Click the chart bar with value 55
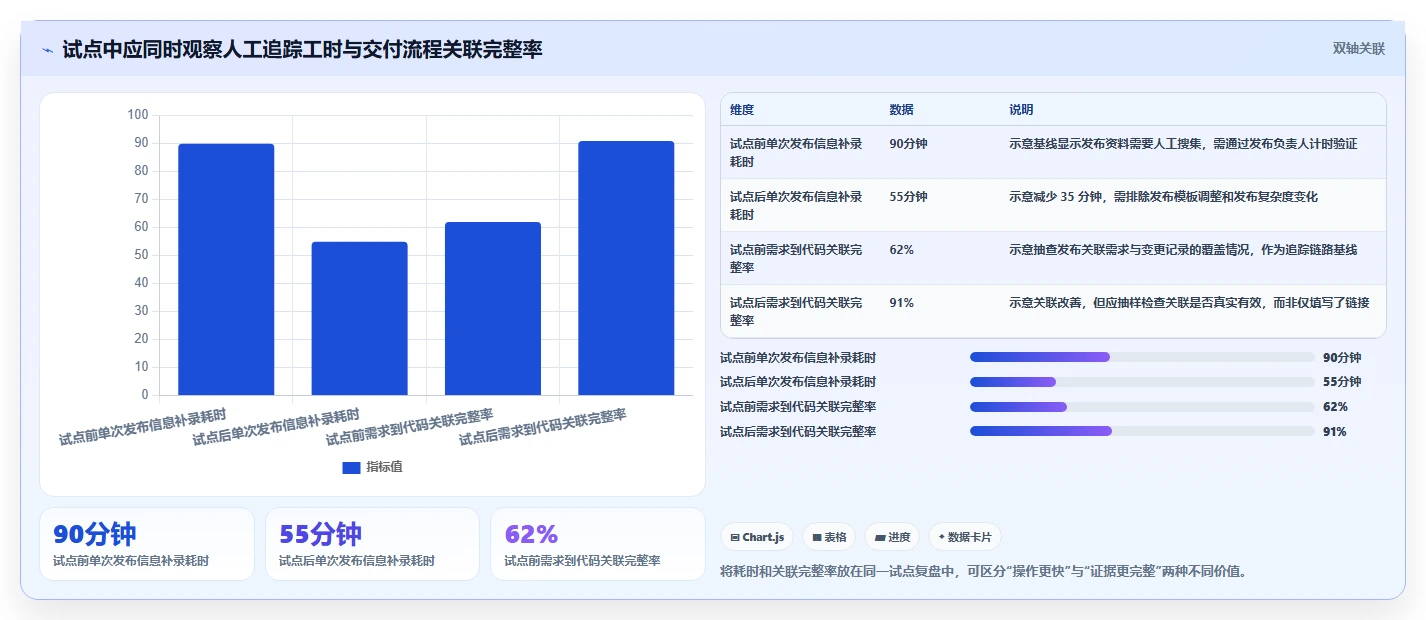Viewport: 1426px width, 620px height. [359, 318]
